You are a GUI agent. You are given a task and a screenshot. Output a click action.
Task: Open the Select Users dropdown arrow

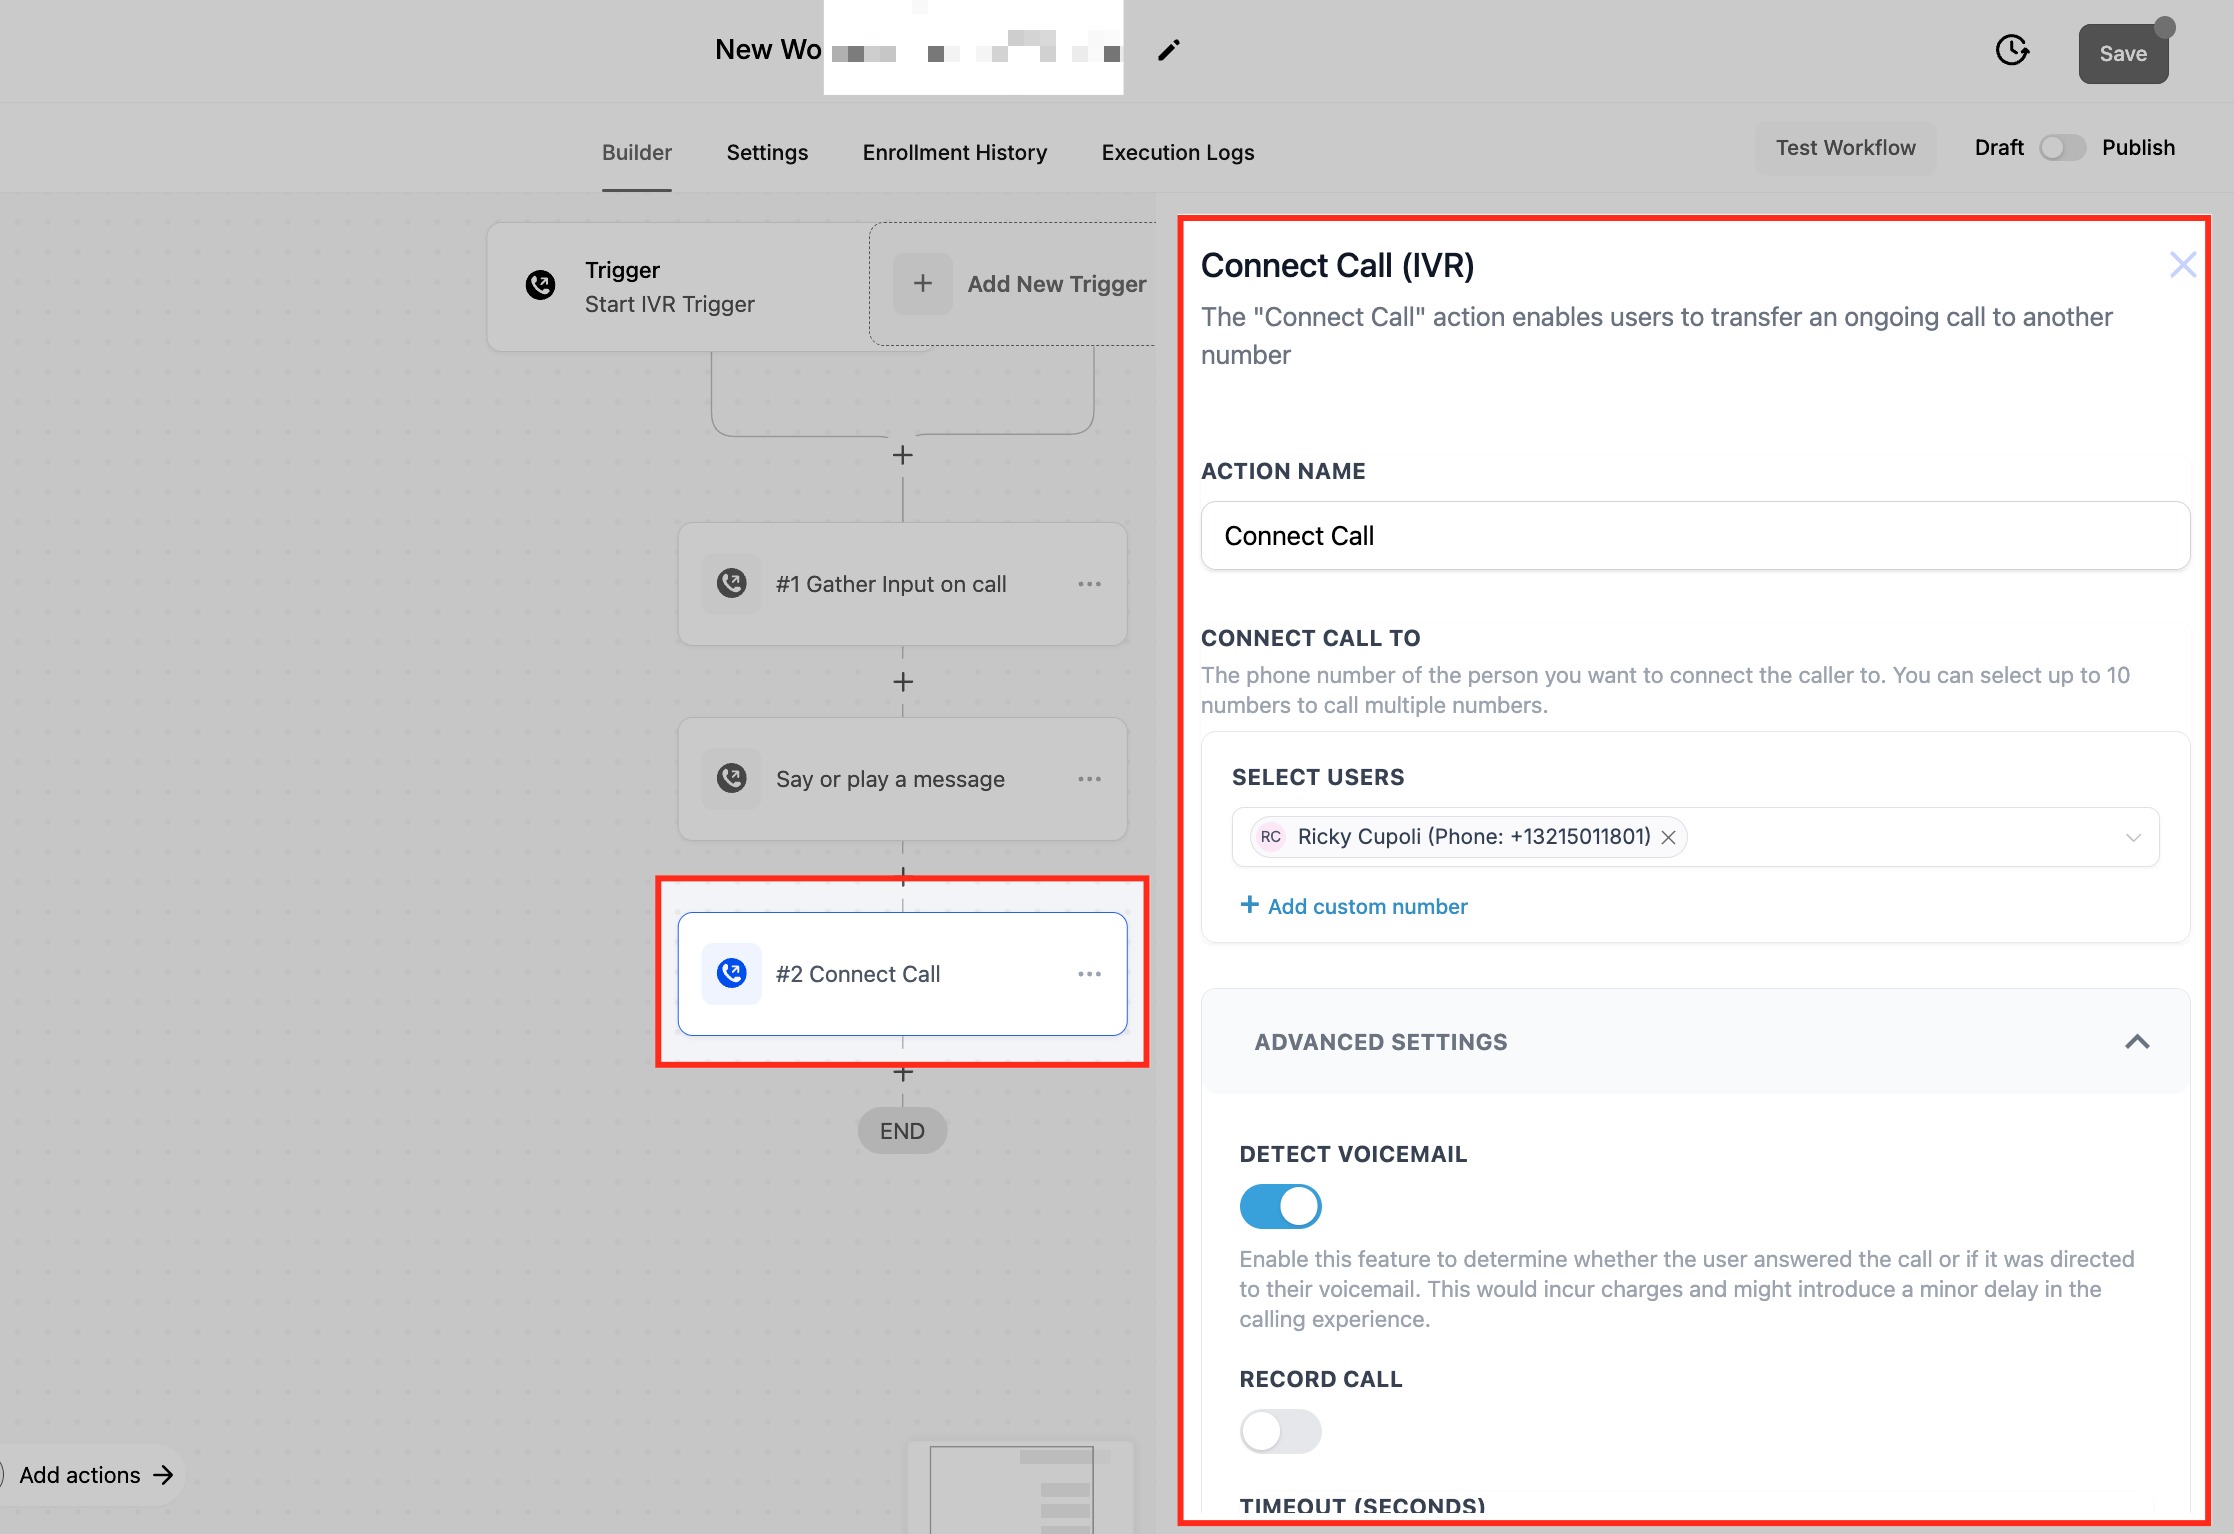2133,837
